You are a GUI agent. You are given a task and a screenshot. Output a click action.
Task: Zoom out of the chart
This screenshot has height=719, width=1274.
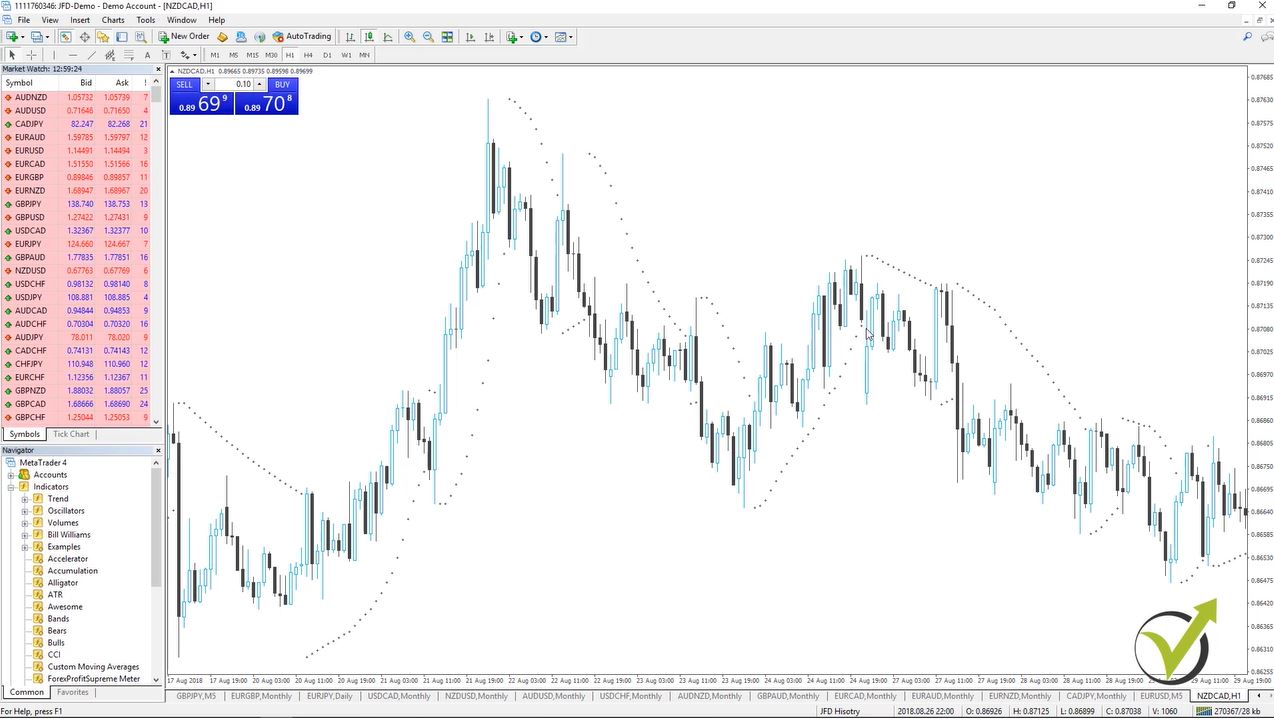pyautogui.click(x=428, y=37)
